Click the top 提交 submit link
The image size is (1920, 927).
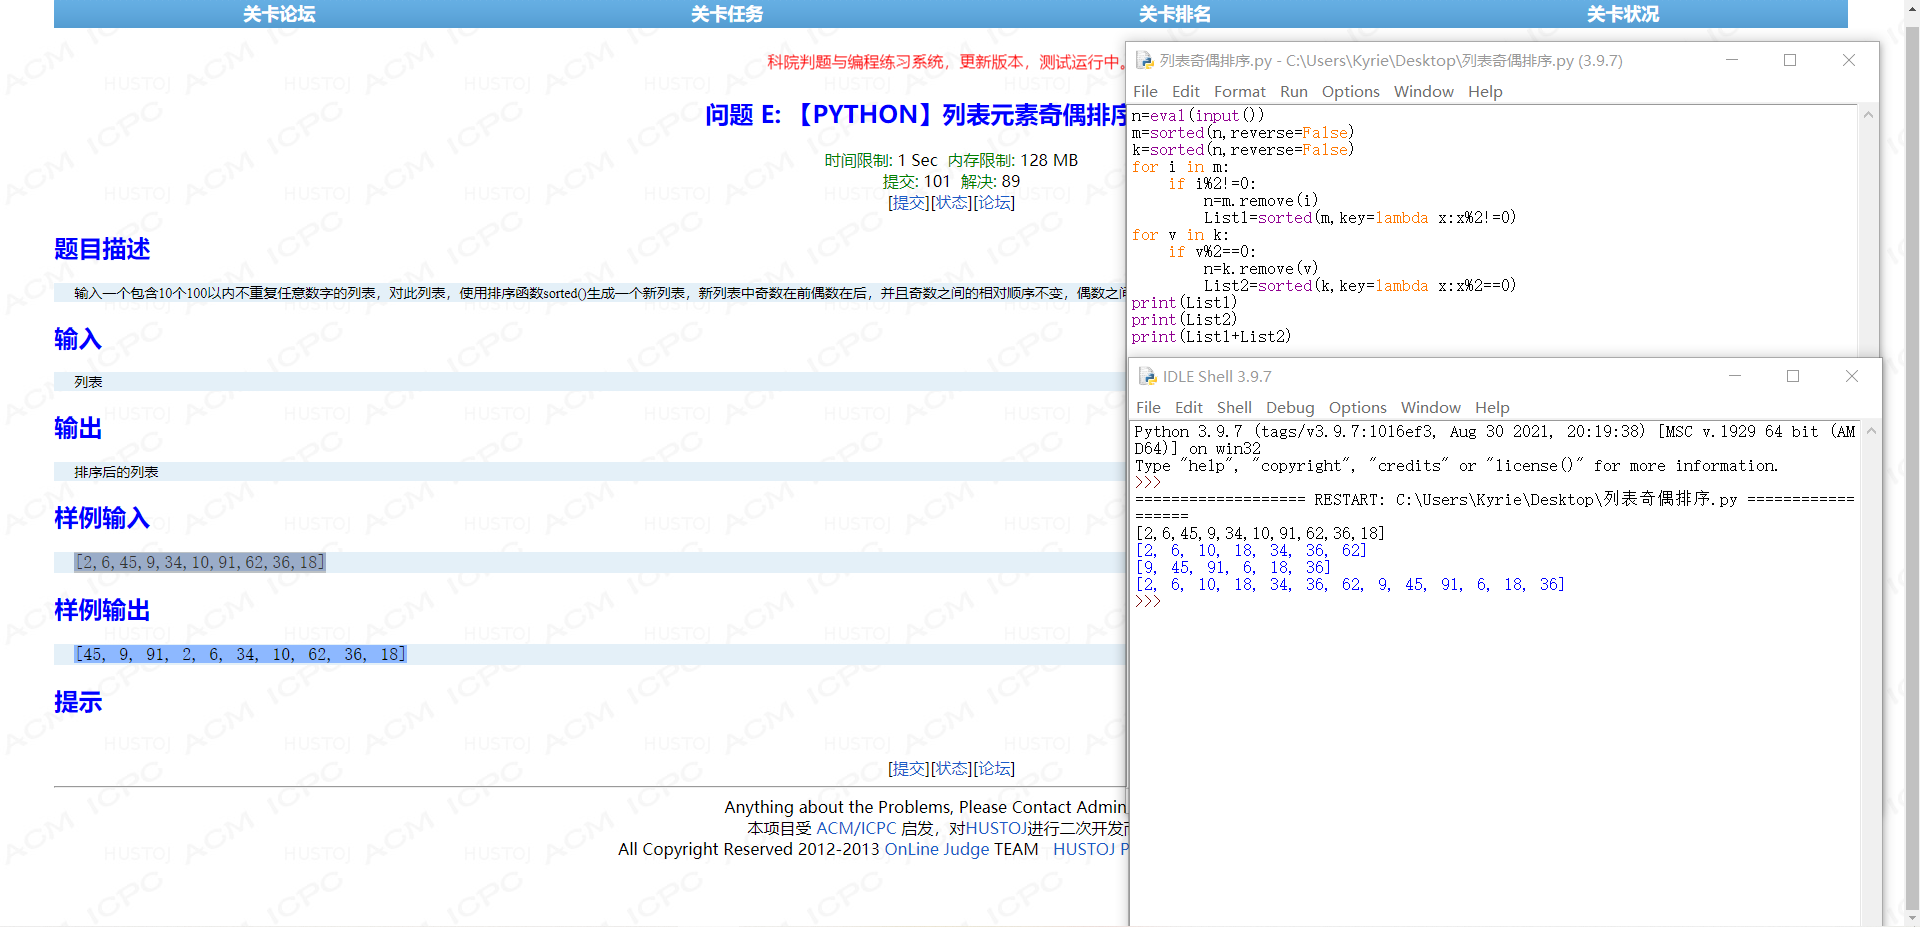[909, 203]
